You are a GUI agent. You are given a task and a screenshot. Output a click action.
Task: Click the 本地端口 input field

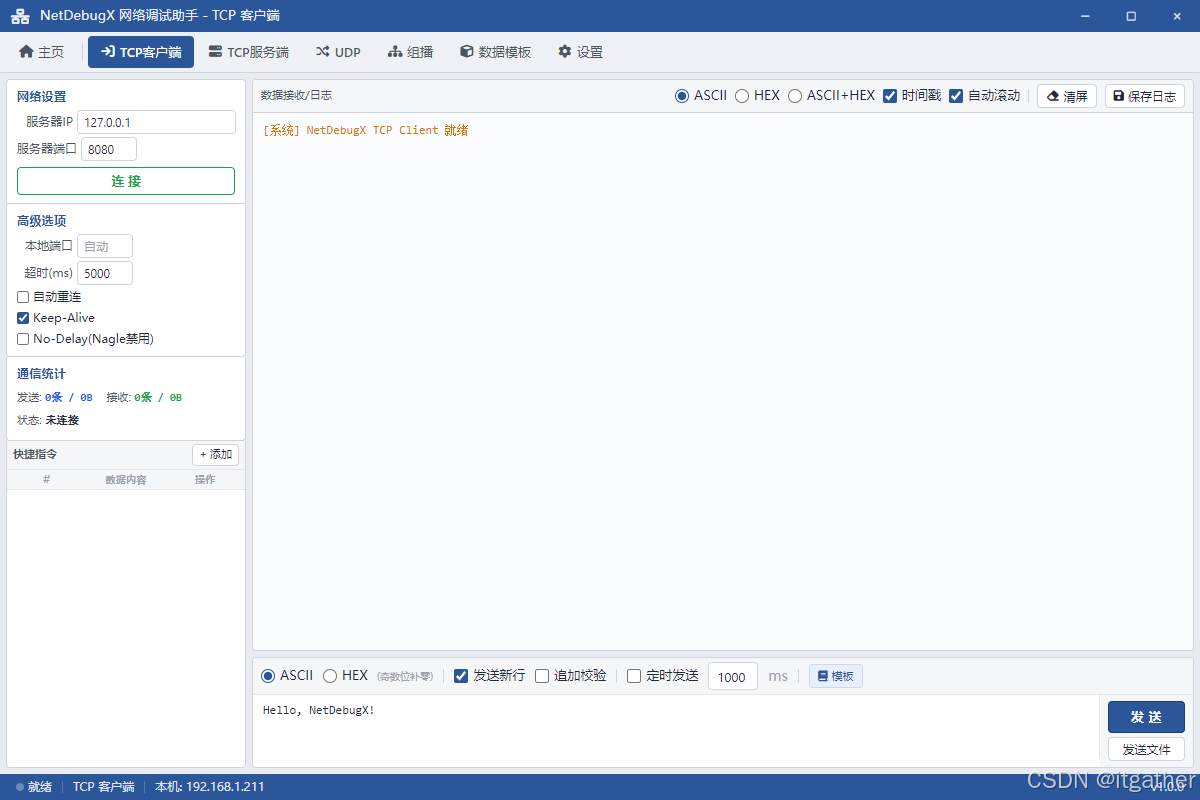click(105, 246)
